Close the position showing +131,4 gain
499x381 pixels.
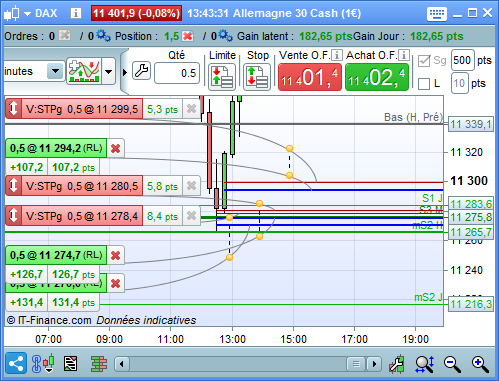[115, 284]
